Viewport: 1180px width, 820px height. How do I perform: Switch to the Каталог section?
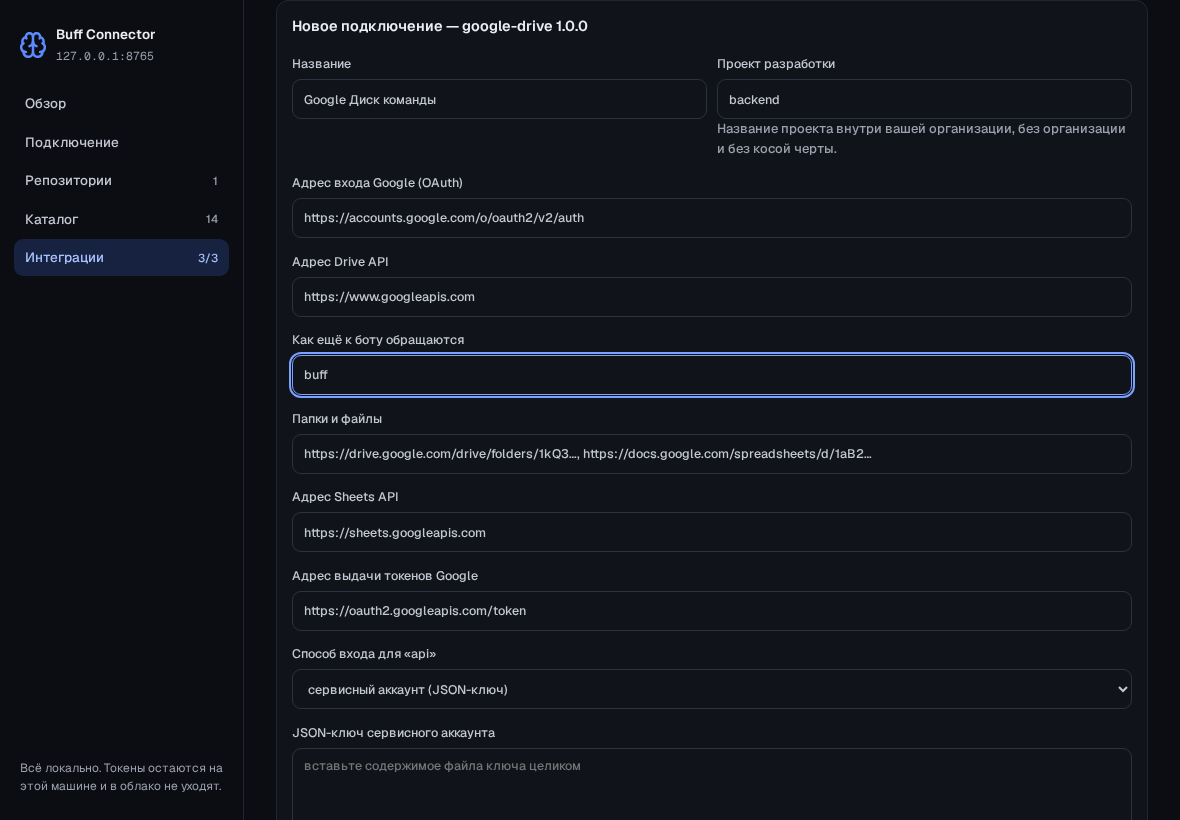[121, 219]
